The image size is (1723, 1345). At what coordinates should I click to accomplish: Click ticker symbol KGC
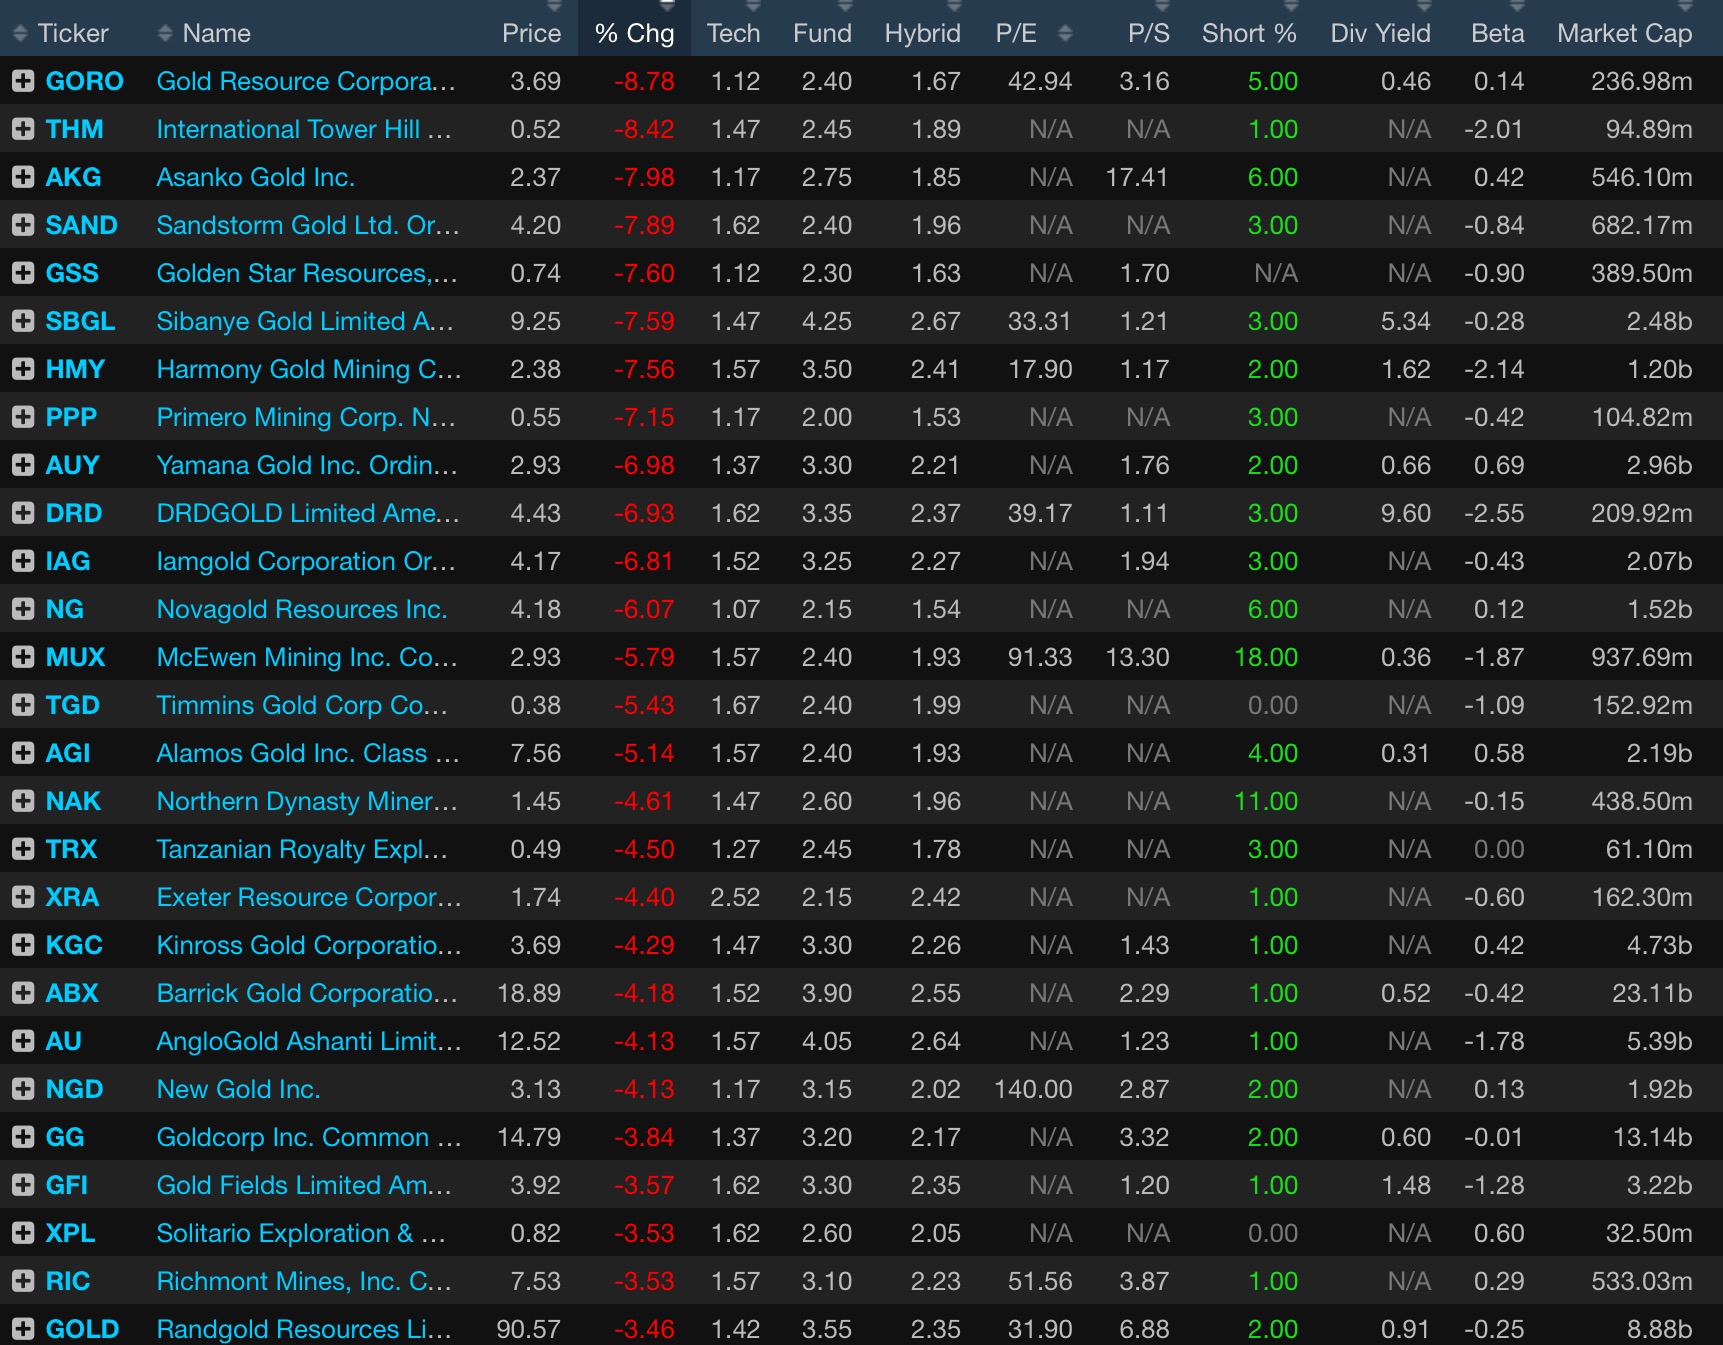coord(74,945)
